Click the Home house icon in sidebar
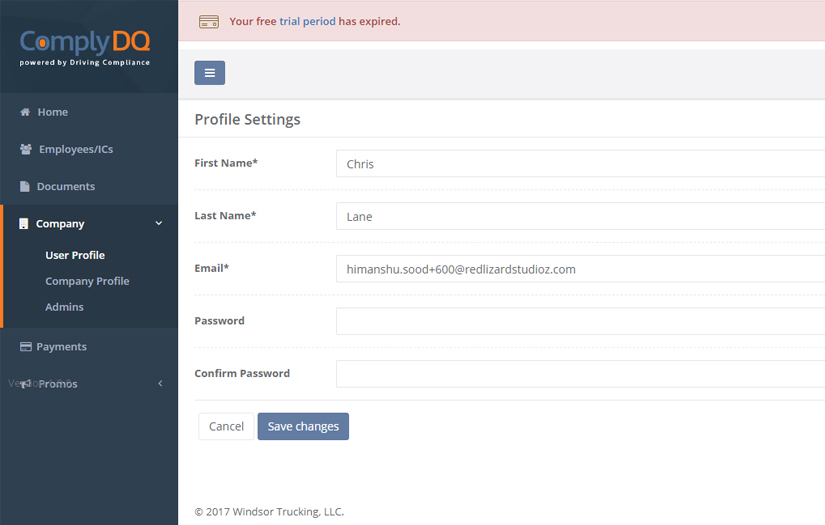The image size is (825, 525). pos(25,112)
